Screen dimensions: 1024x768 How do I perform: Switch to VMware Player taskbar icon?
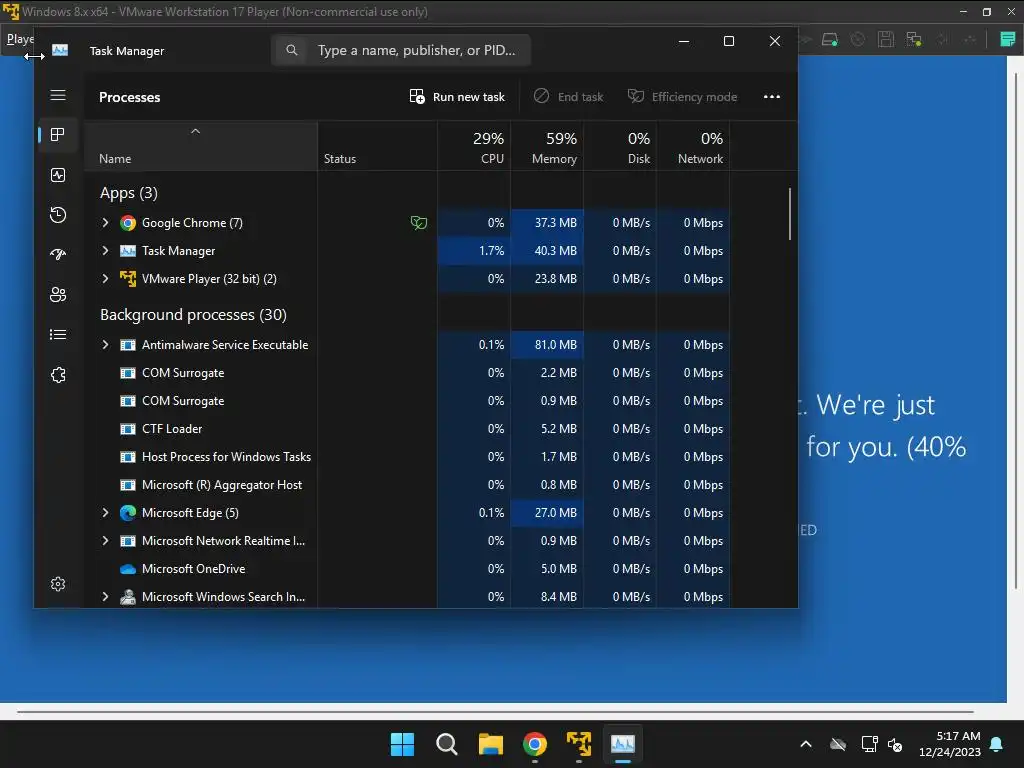[x=579, y=744]
